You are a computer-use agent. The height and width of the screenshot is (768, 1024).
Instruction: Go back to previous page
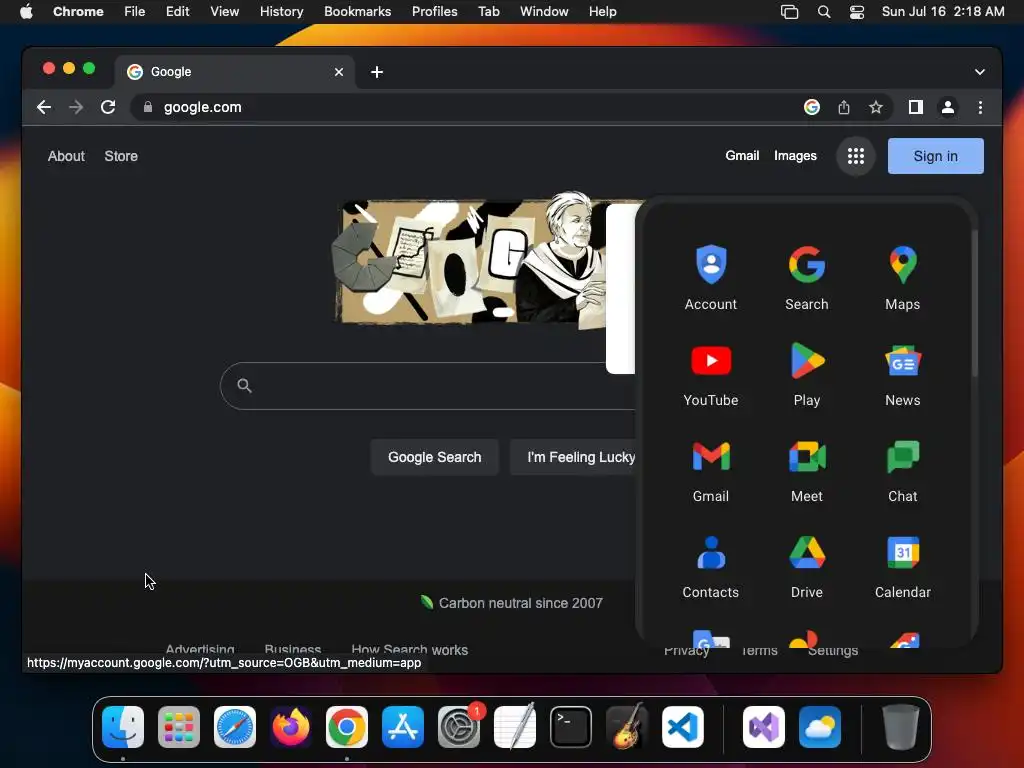coord(44,107)
